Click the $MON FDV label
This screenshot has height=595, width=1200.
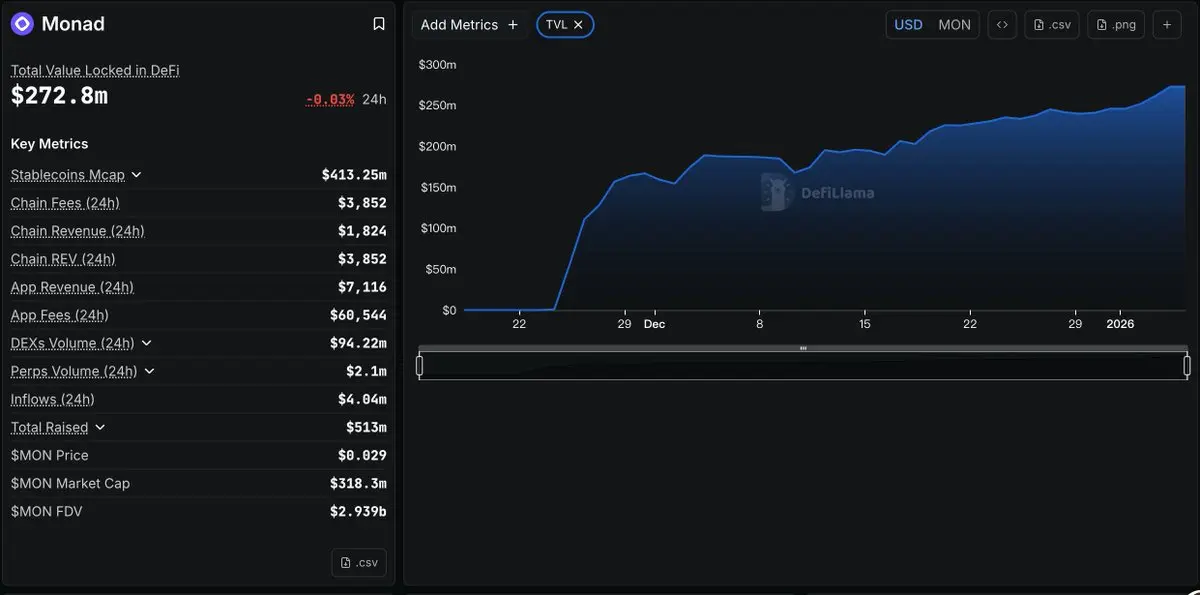[x=47, y=511]
